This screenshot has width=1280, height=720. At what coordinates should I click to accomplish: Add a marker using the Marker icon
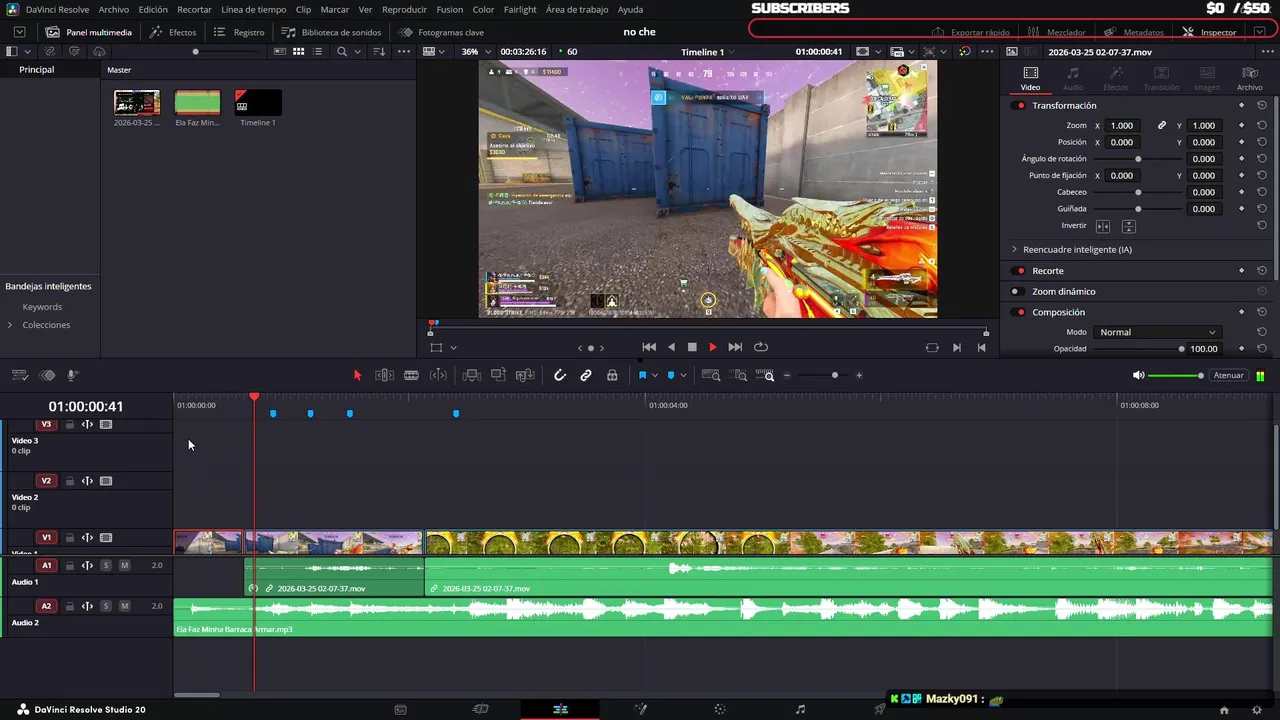671,375
